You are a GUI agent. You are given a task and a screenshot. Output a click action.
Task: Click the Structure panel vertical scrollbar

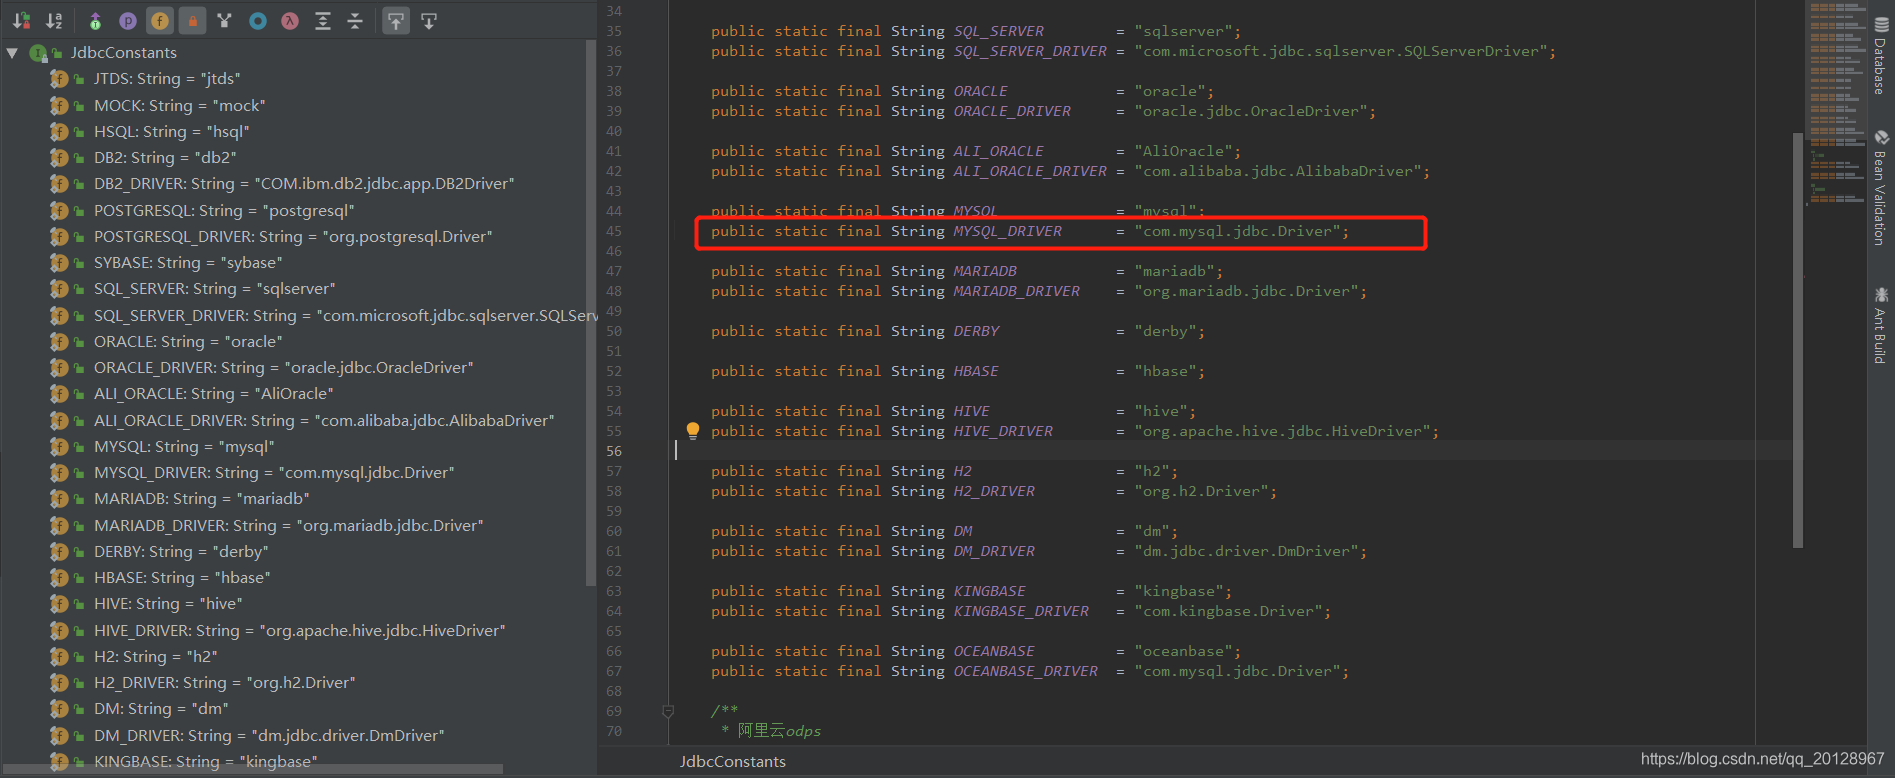(590, 312)
